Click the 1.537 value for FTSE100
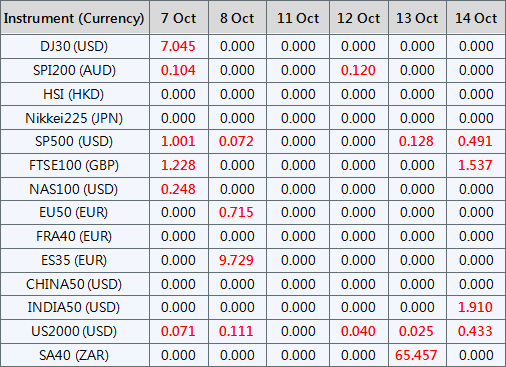 (475, 165)
